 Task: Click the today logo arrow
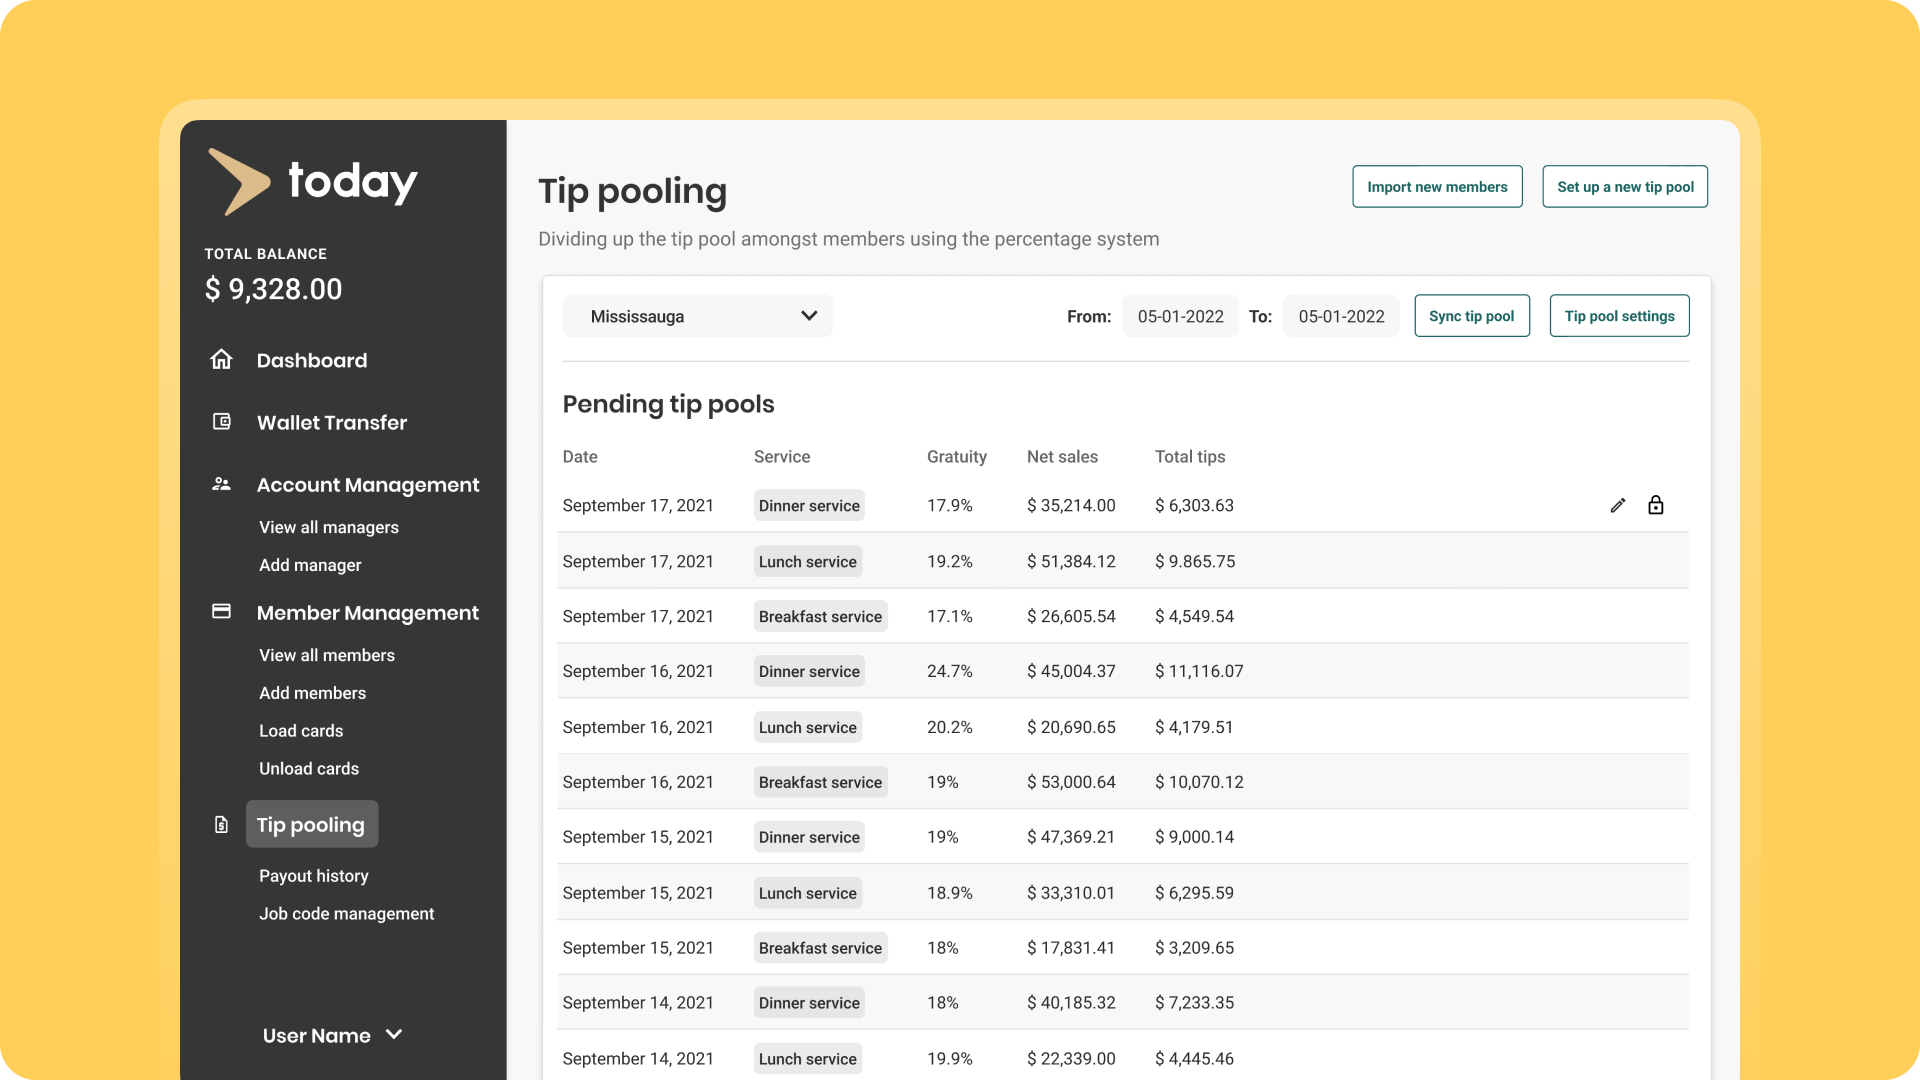point(240,181)
